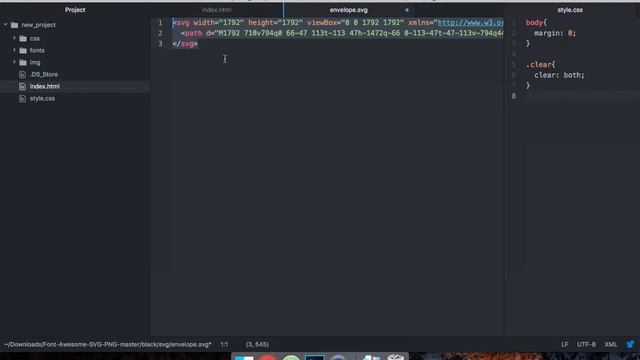
Task: Select the new_project folder label
Action: point(38,25)
